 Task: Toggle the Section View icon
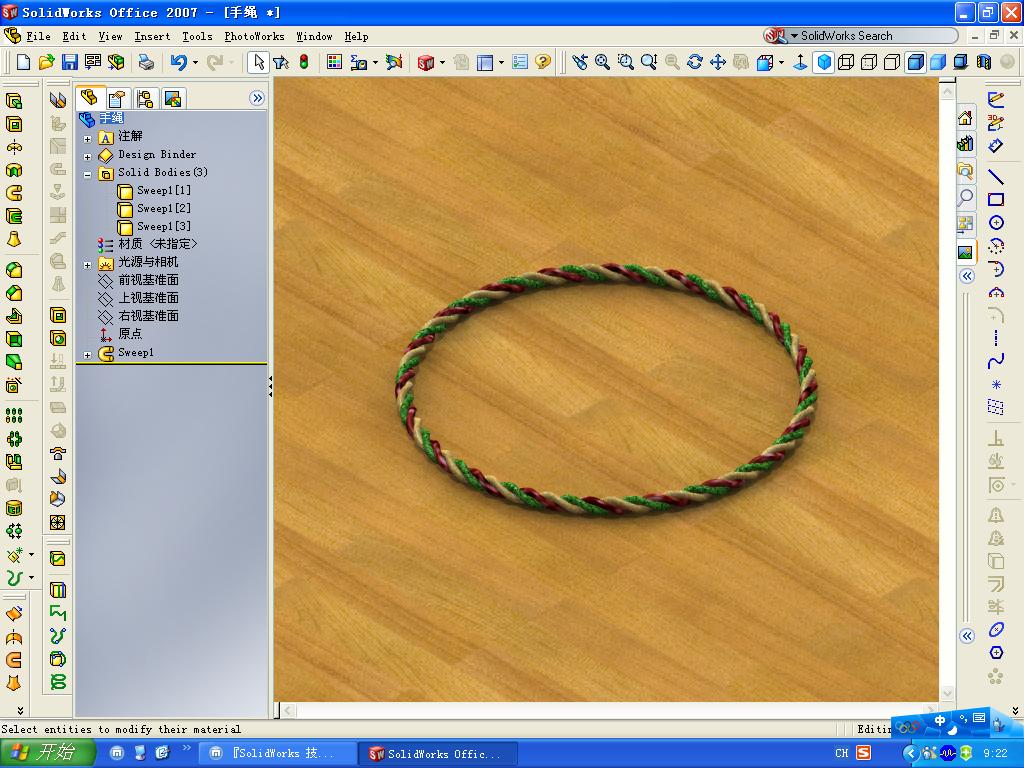984,62
